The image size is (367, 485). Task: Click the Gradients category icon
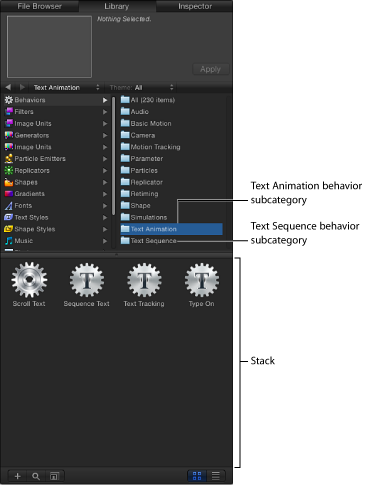click(x=9, y=194)
